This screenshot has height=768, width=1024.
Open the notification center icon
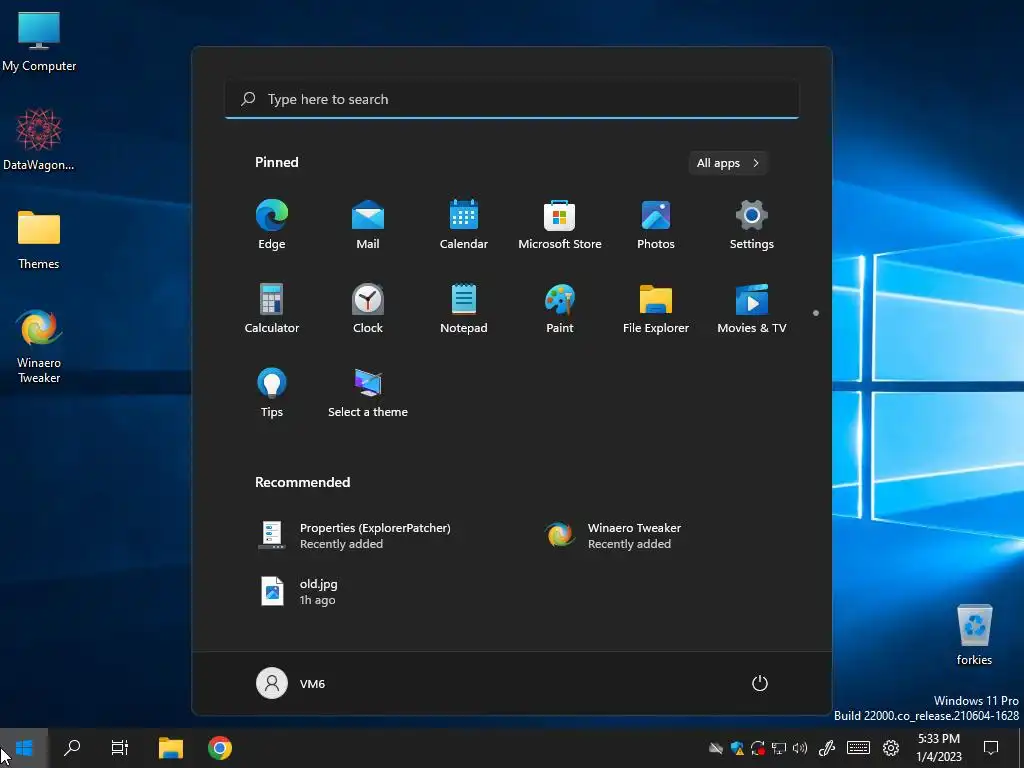click(x=991, y=748)
